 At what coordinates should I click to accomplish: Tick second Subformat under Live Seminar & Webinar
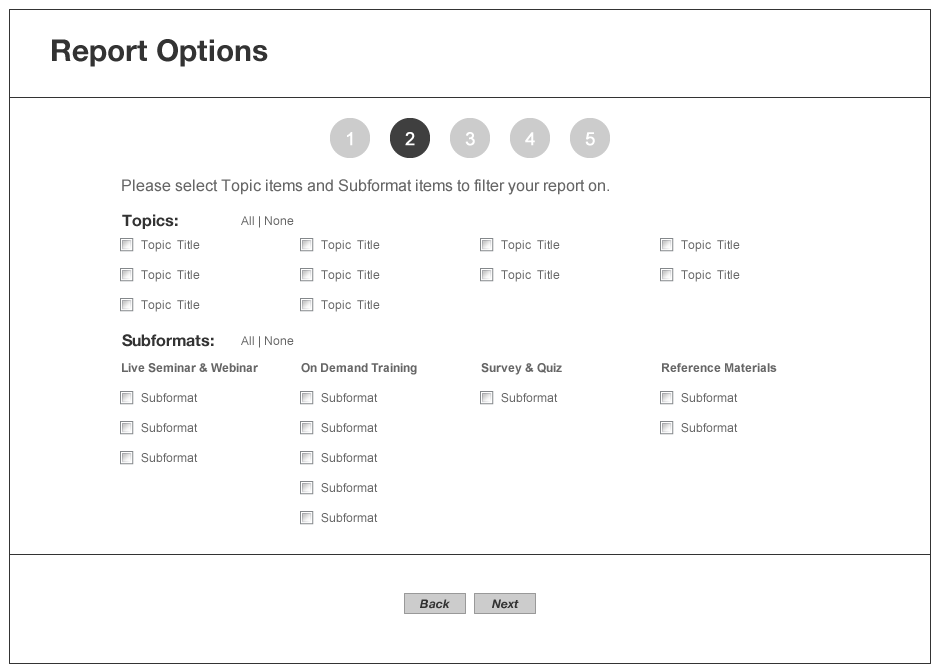pyautogui.click(x=126, y=428)
